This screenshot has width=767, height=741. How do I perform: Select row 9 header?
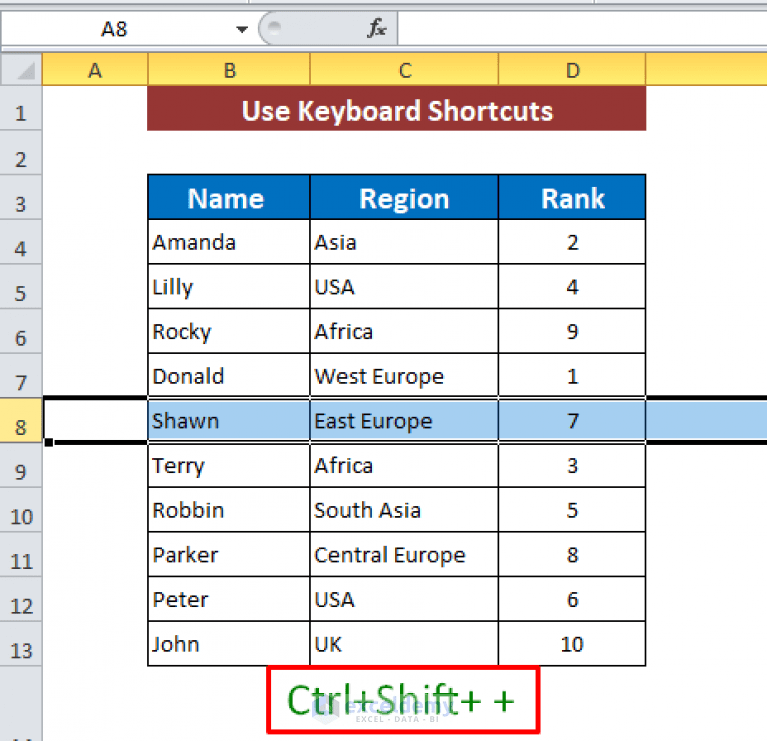coord(21,465)
